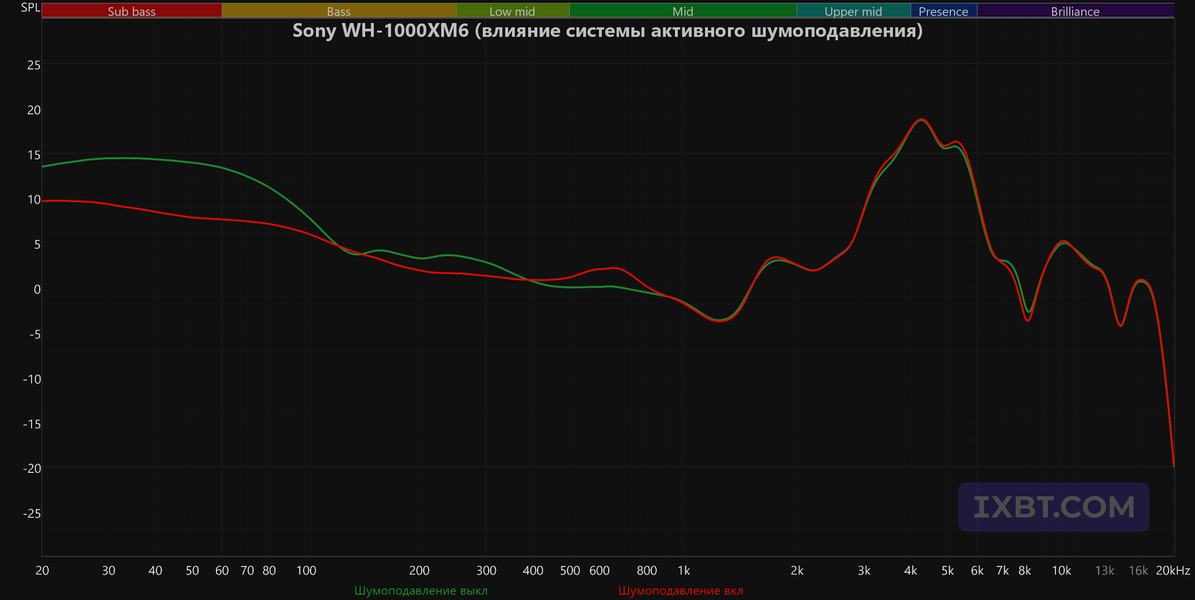The width and height of the screenshot is (1195, 600).
Task: Click the 100 Hz axis tick label
Action: click(x=306, y=570)
